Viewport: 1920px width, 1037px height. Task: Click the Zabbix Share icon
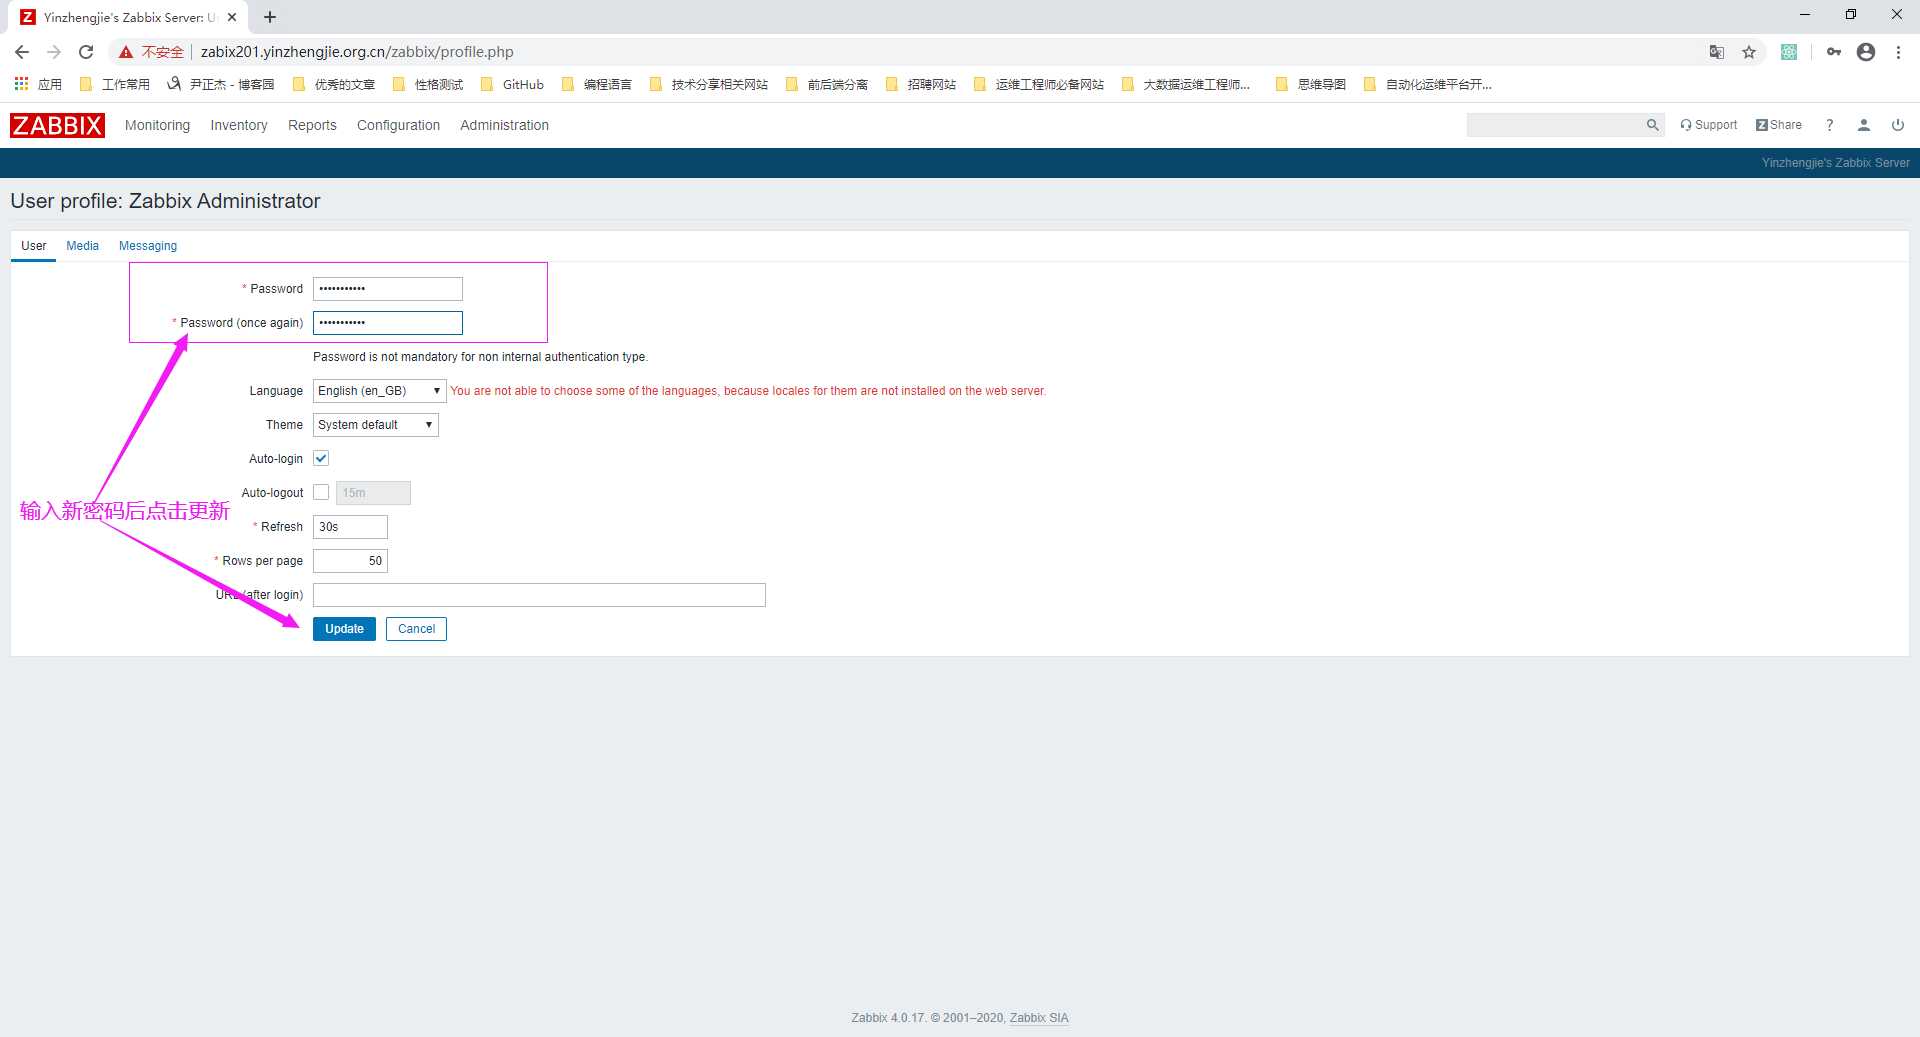(x=1779, y=125)
